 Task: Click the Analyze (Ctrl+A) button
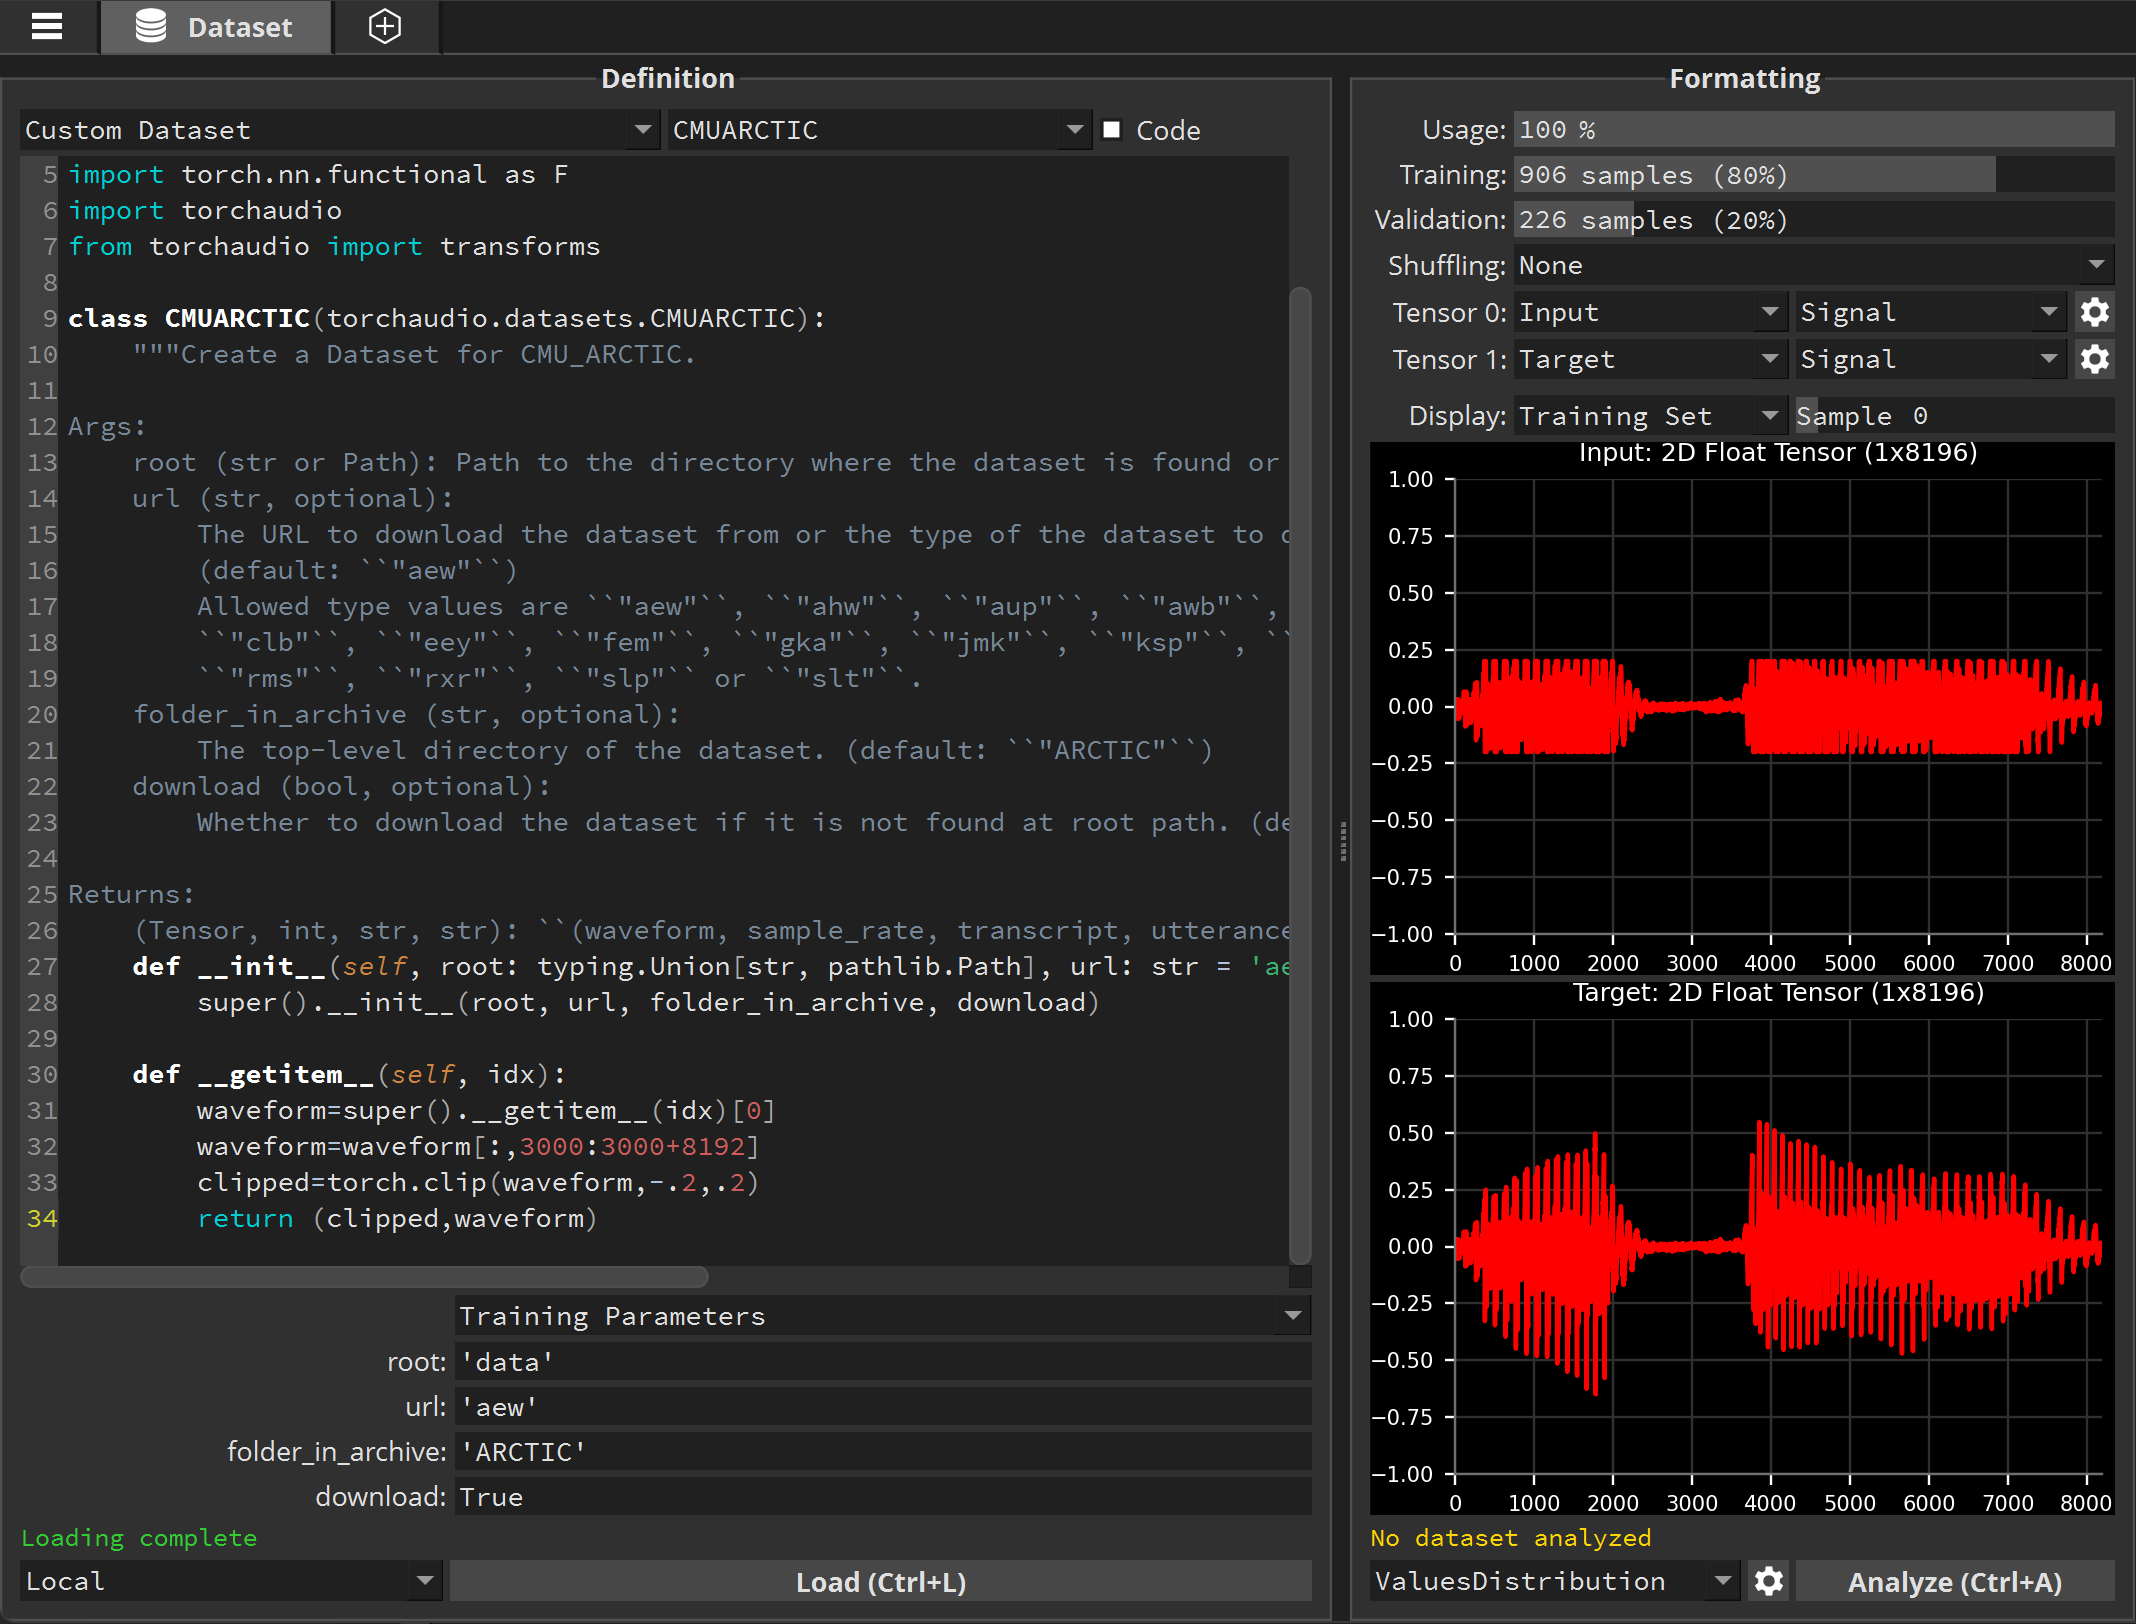1955,1582
